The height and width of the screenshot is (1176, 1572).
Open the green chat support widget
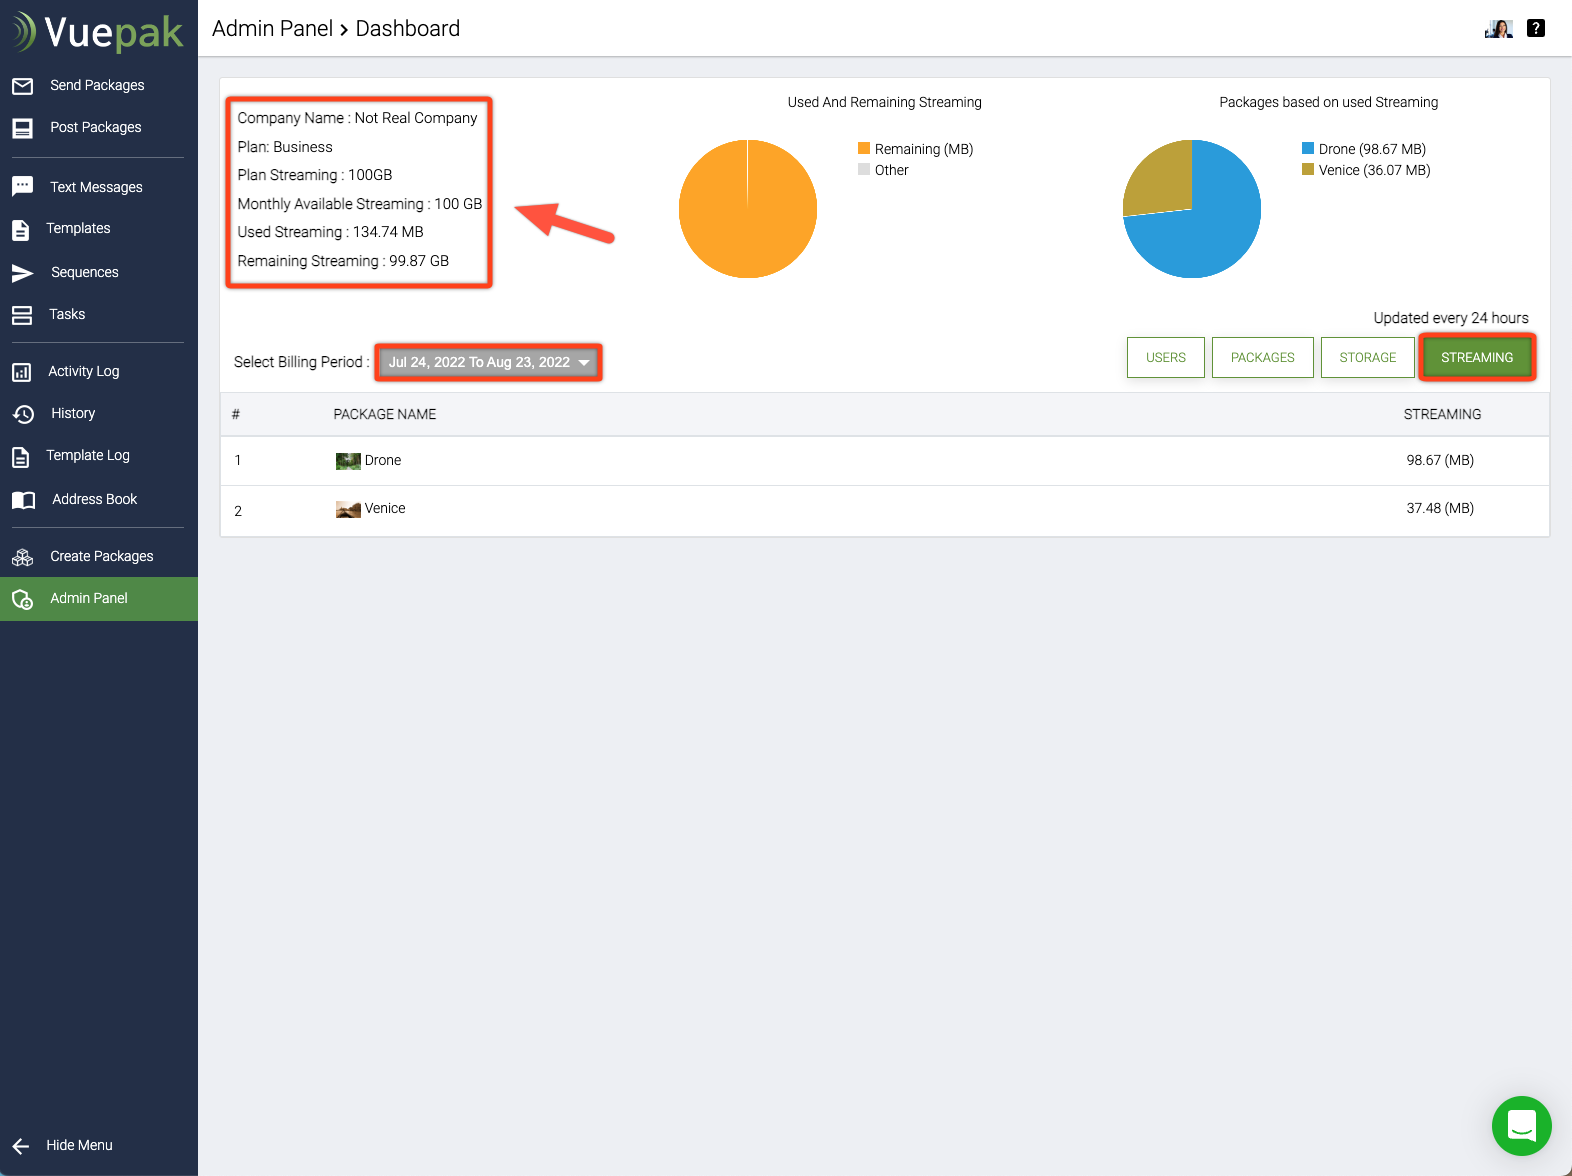1521,1125
